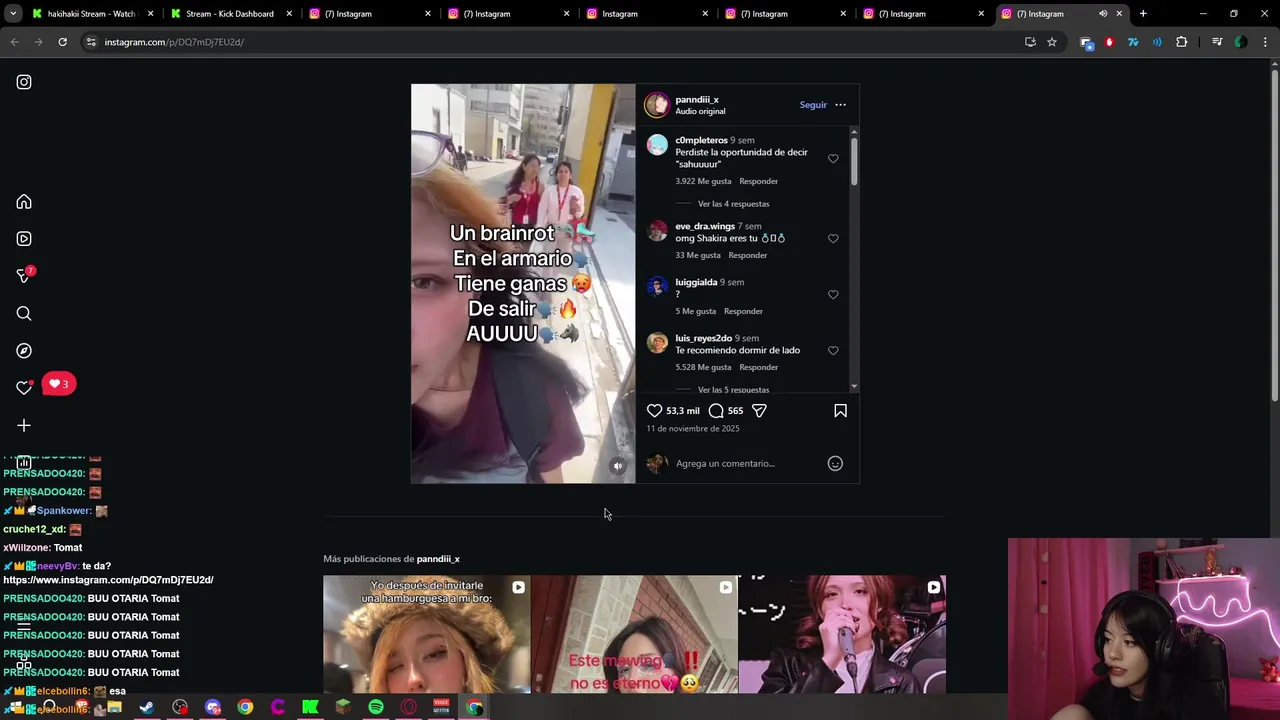Like luis_reyes2do comment
The width and height of the screenshot is (1280, 720).
[x=833, y=350]
